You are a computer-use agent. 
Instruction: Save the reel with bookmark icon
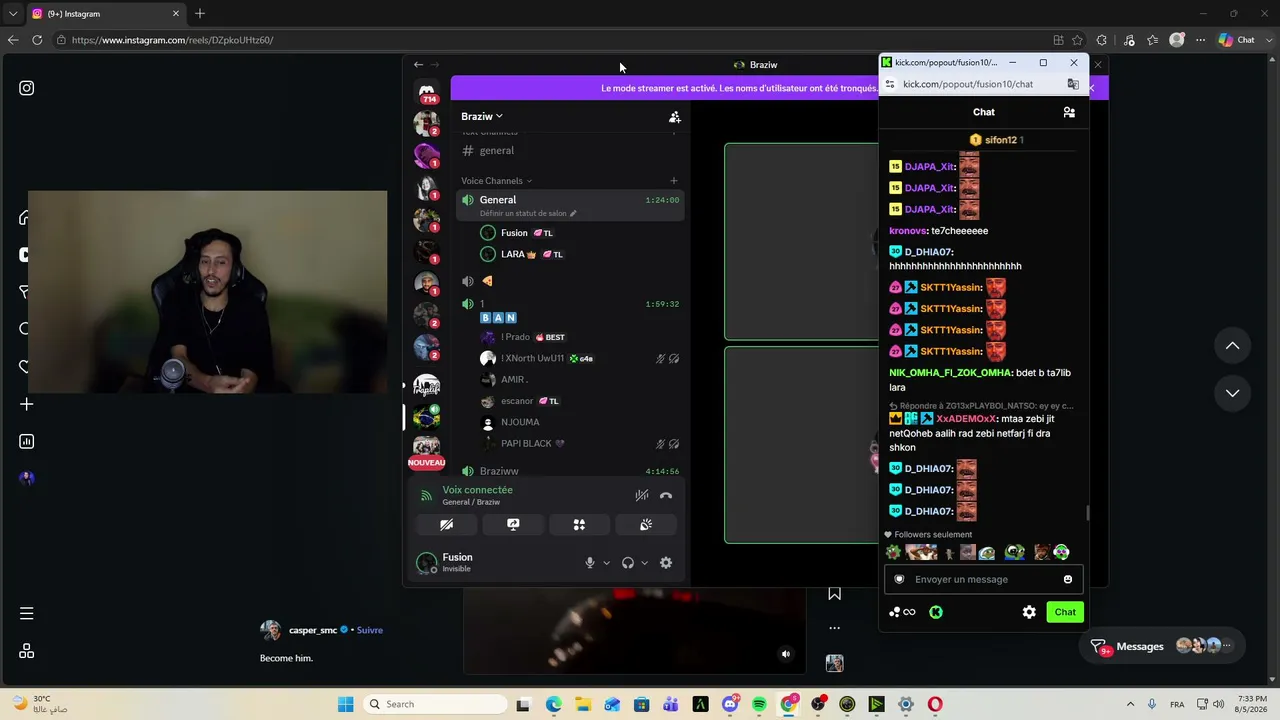tap(835, 593)
